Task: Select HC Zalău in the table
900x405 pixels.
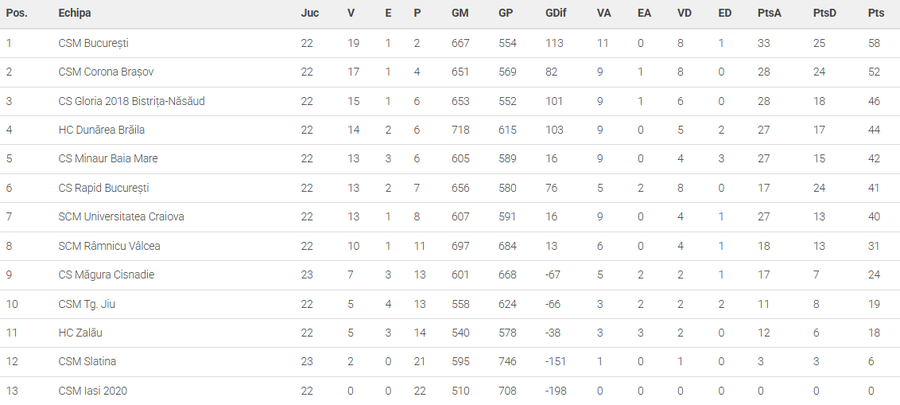Action: pyautogui.click(x=80, y=332)
